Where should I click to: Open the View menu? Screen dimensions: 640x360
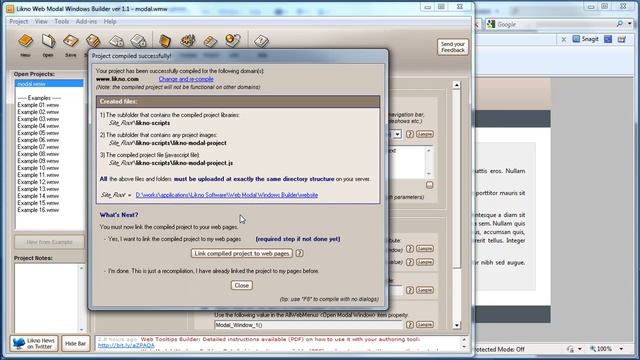pyautogui.click(x=41, y=22)
